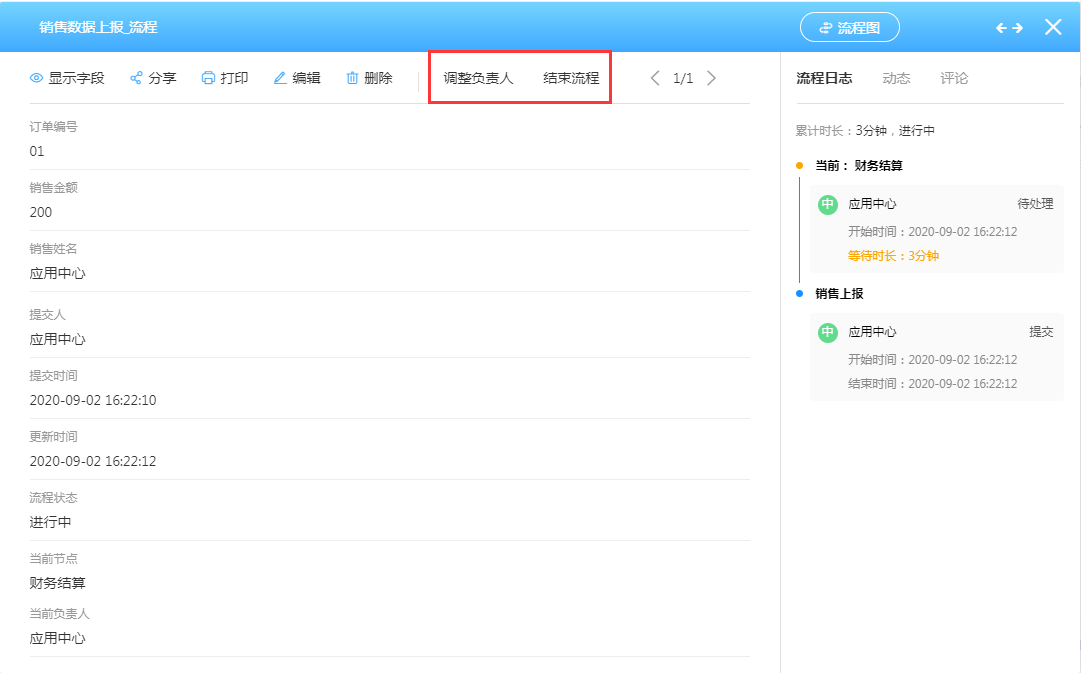Select the 当前：财务结算 timeline node

[x=858, y=166]
